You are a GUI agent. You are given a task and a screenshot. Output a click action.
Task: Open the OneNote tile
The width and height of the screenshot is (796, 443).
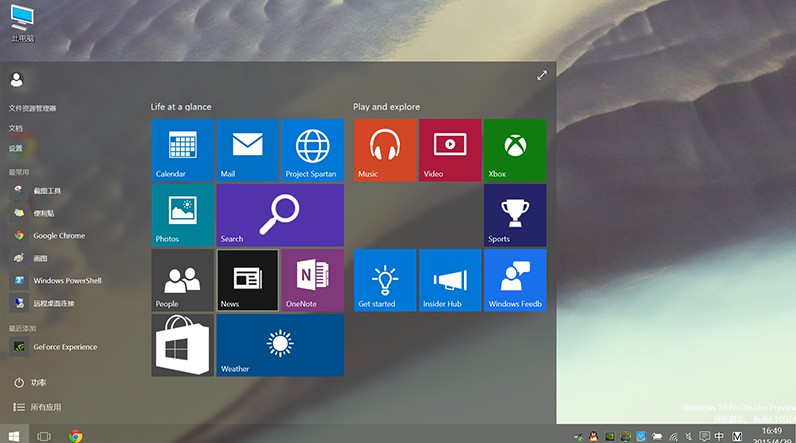pos(312,280)
